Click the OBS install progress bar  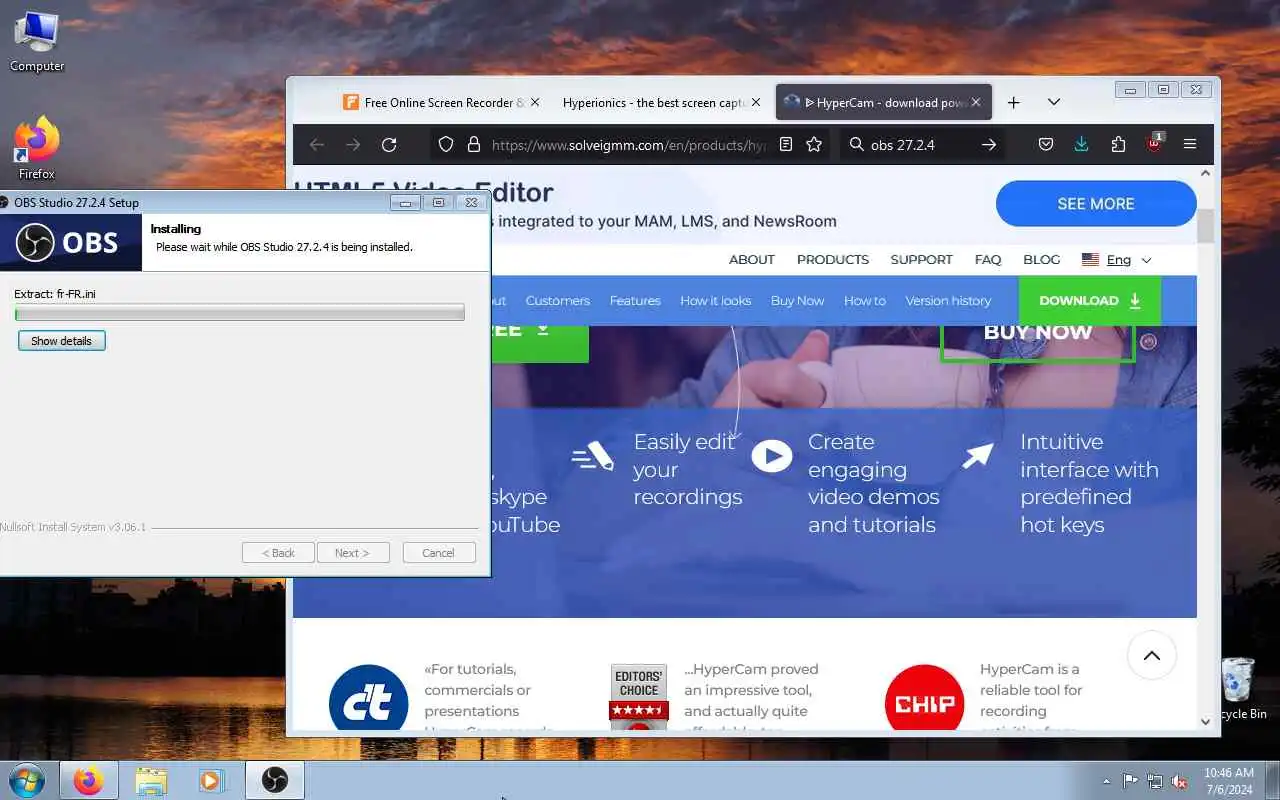coord(239,314)
